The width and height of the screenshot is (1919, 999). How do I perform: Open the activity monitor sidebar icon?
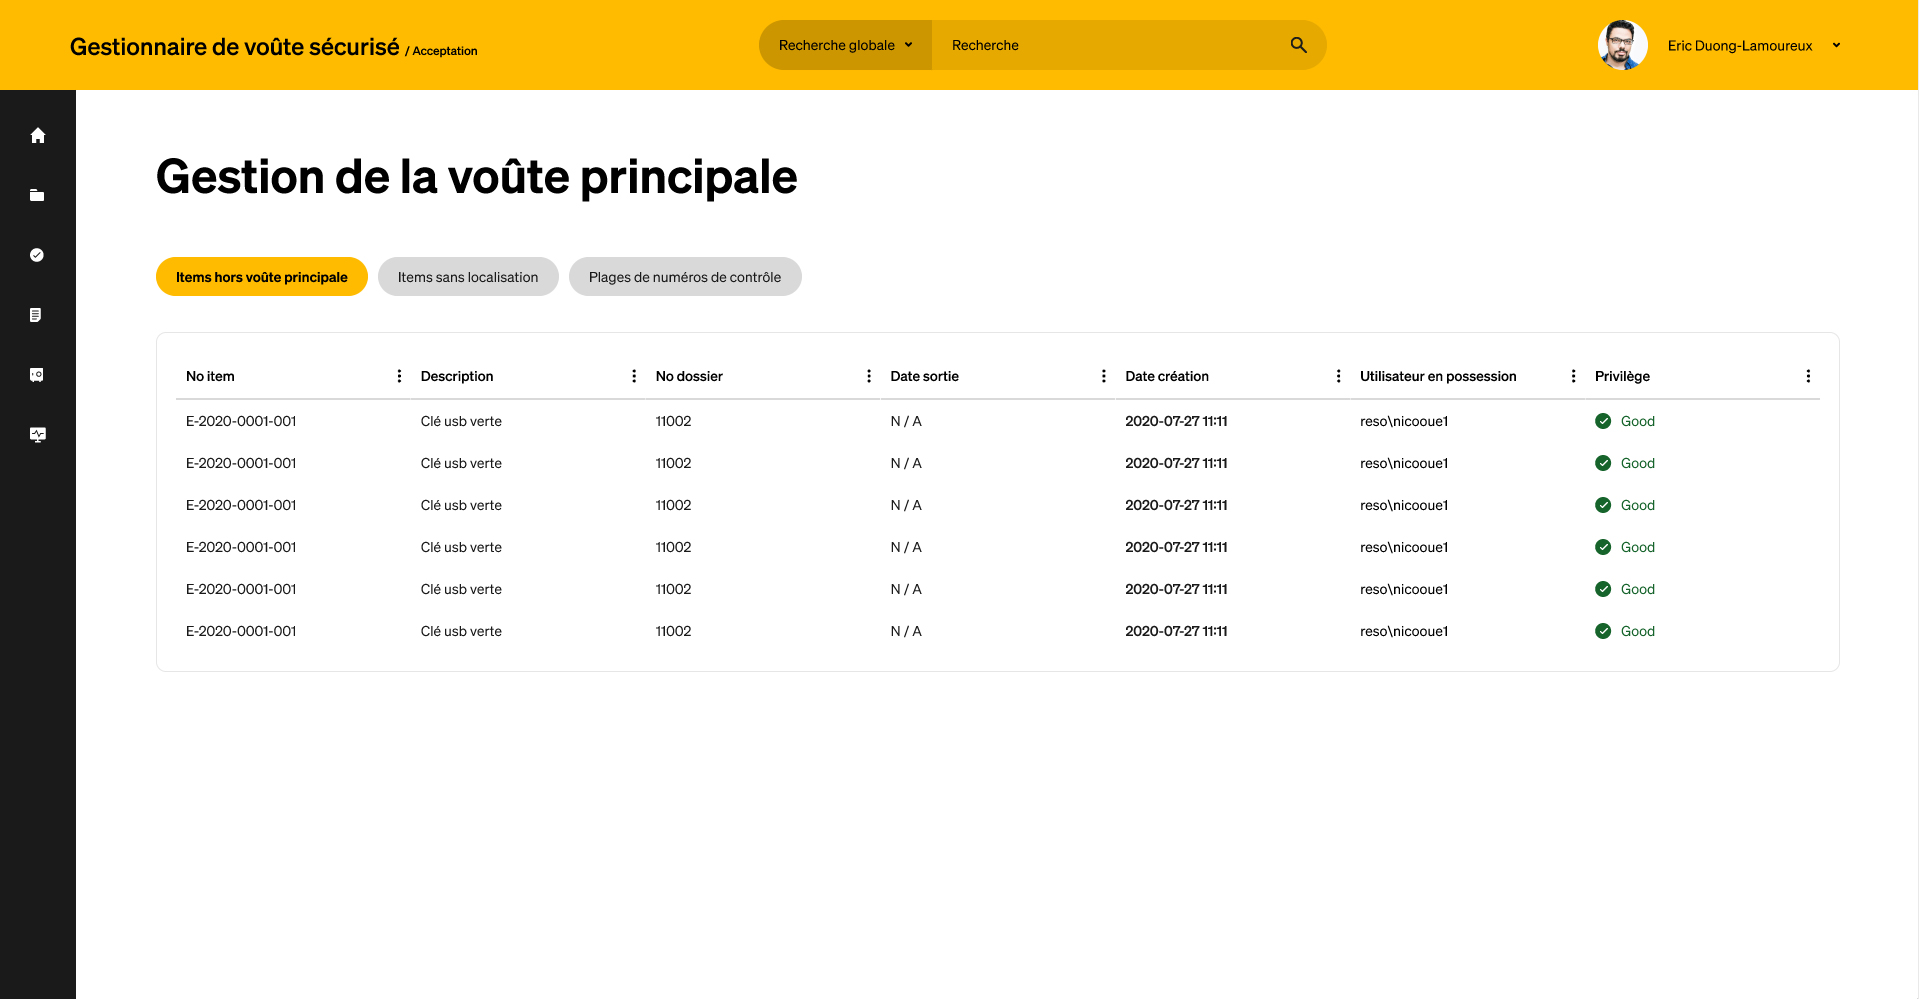(x=38, y=435)
